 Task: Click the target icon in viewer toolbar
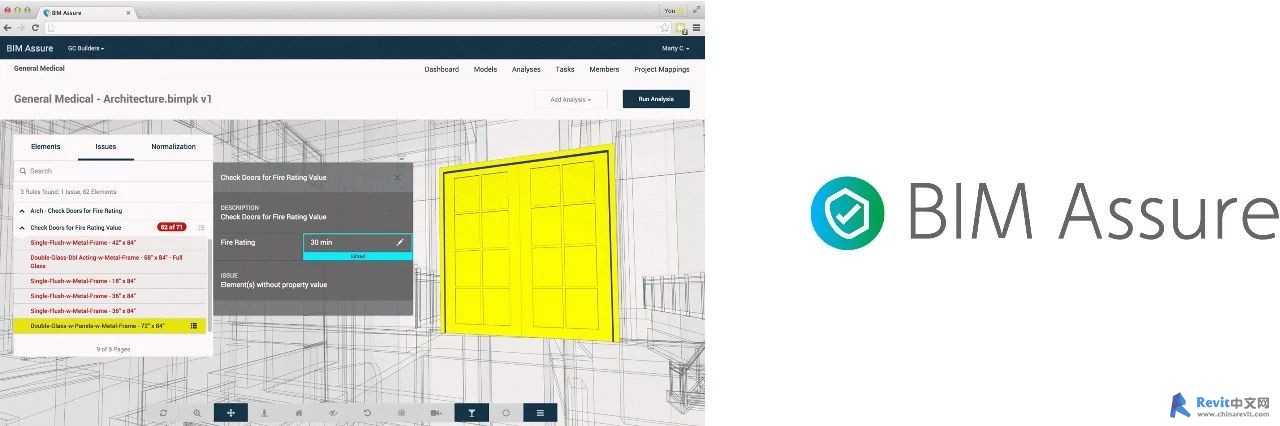tap(401, 412)
